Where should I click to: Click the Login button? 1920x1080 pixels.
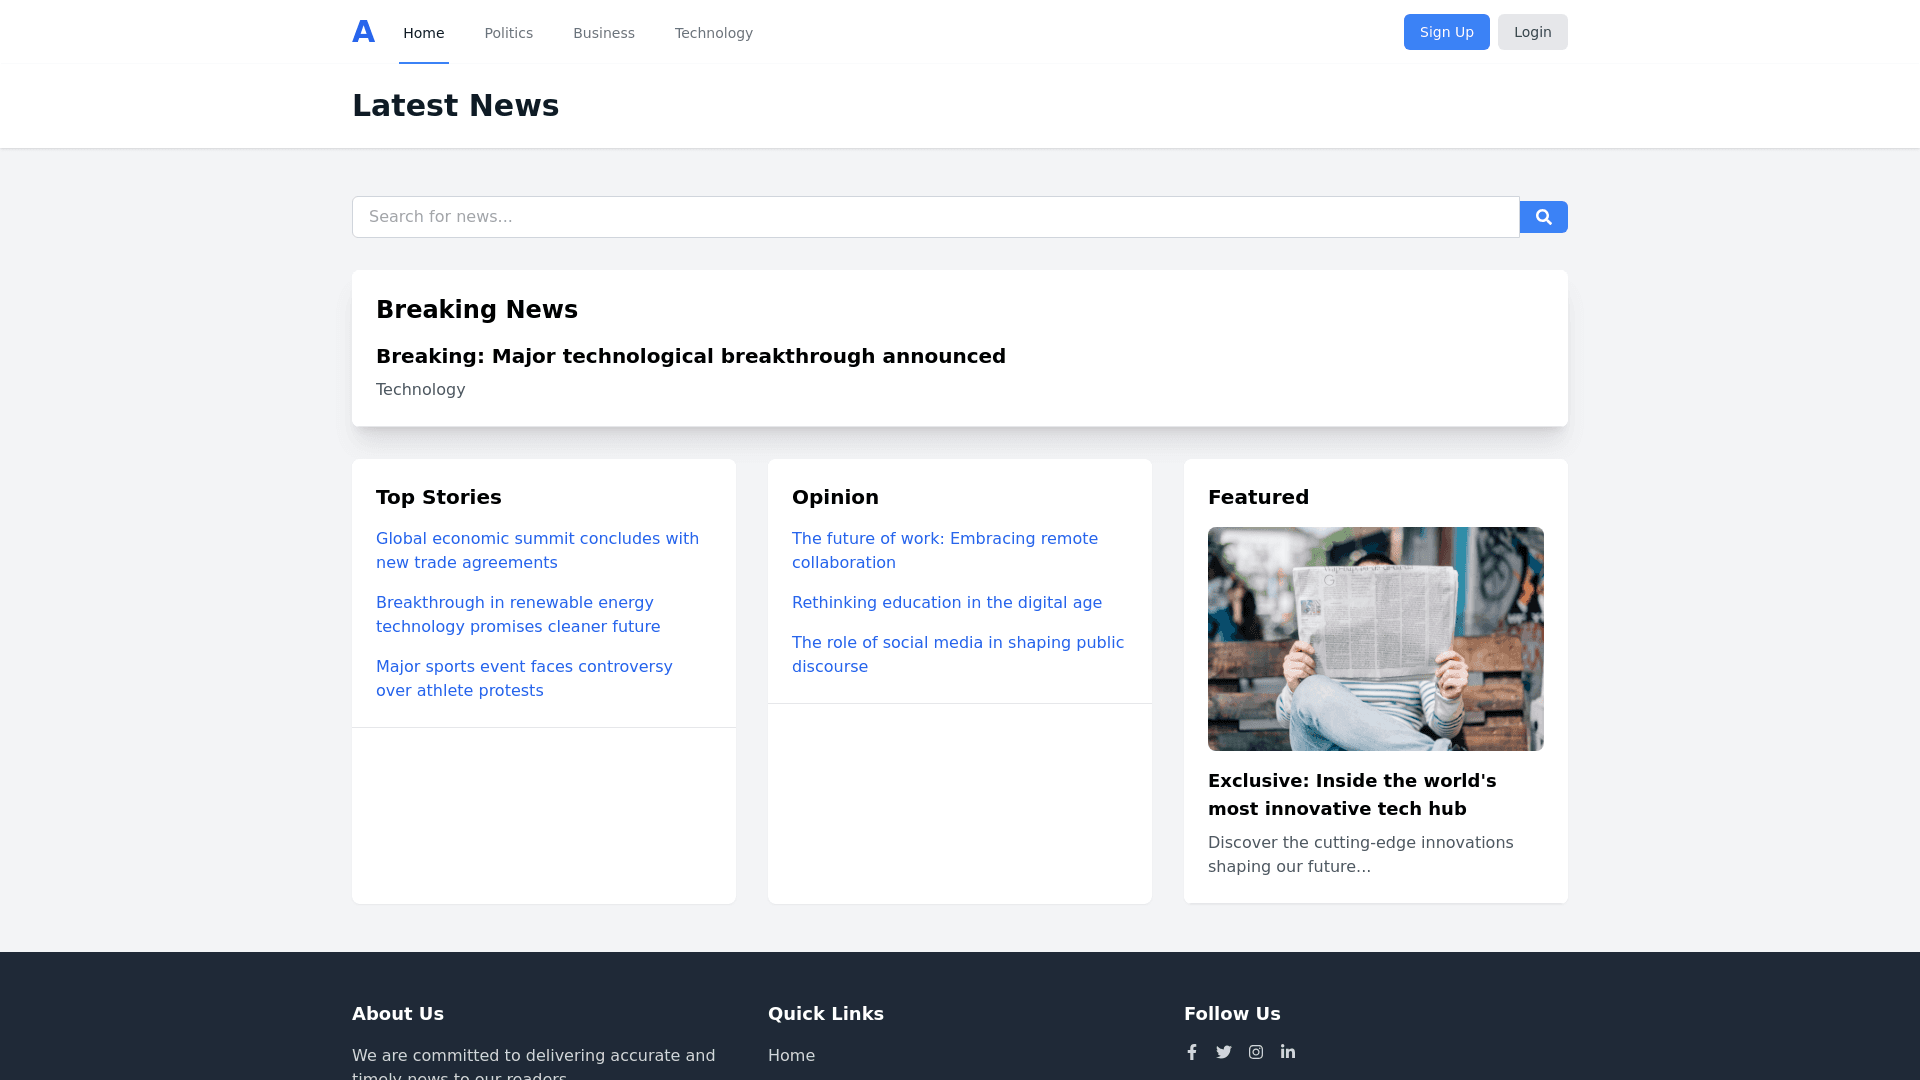point(1532,32)
